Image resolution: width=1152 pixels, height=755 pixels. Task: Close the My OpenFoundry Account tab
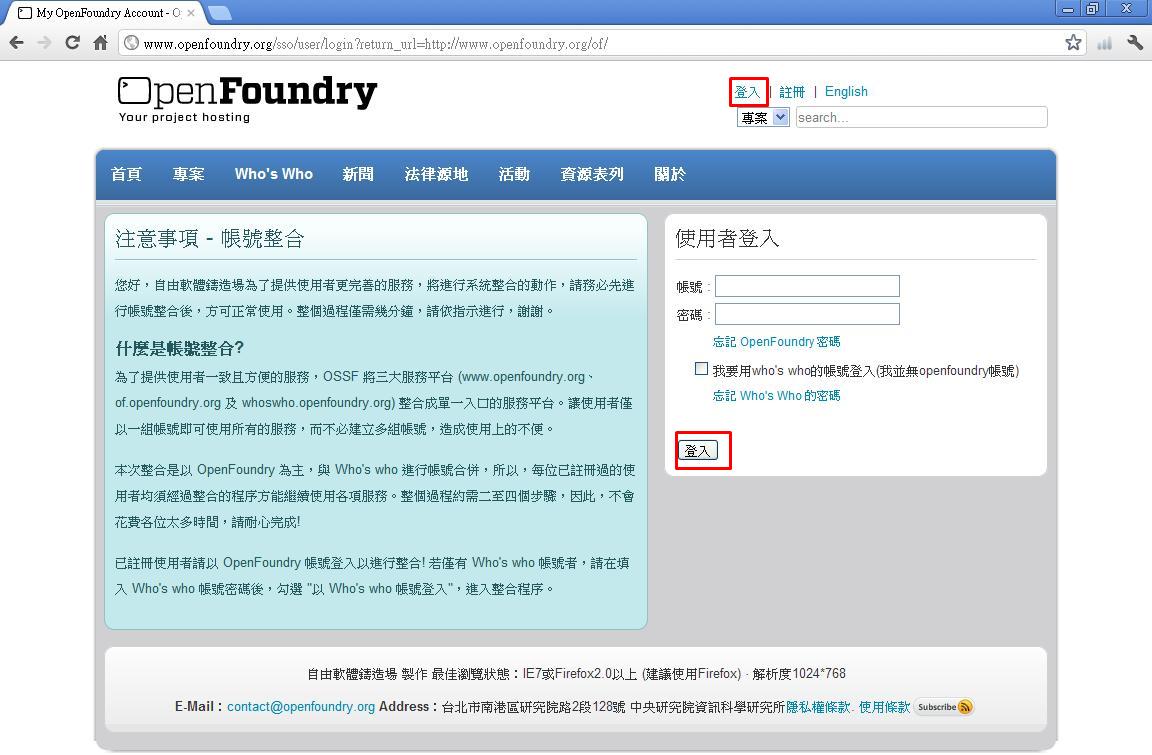[191, 12]
